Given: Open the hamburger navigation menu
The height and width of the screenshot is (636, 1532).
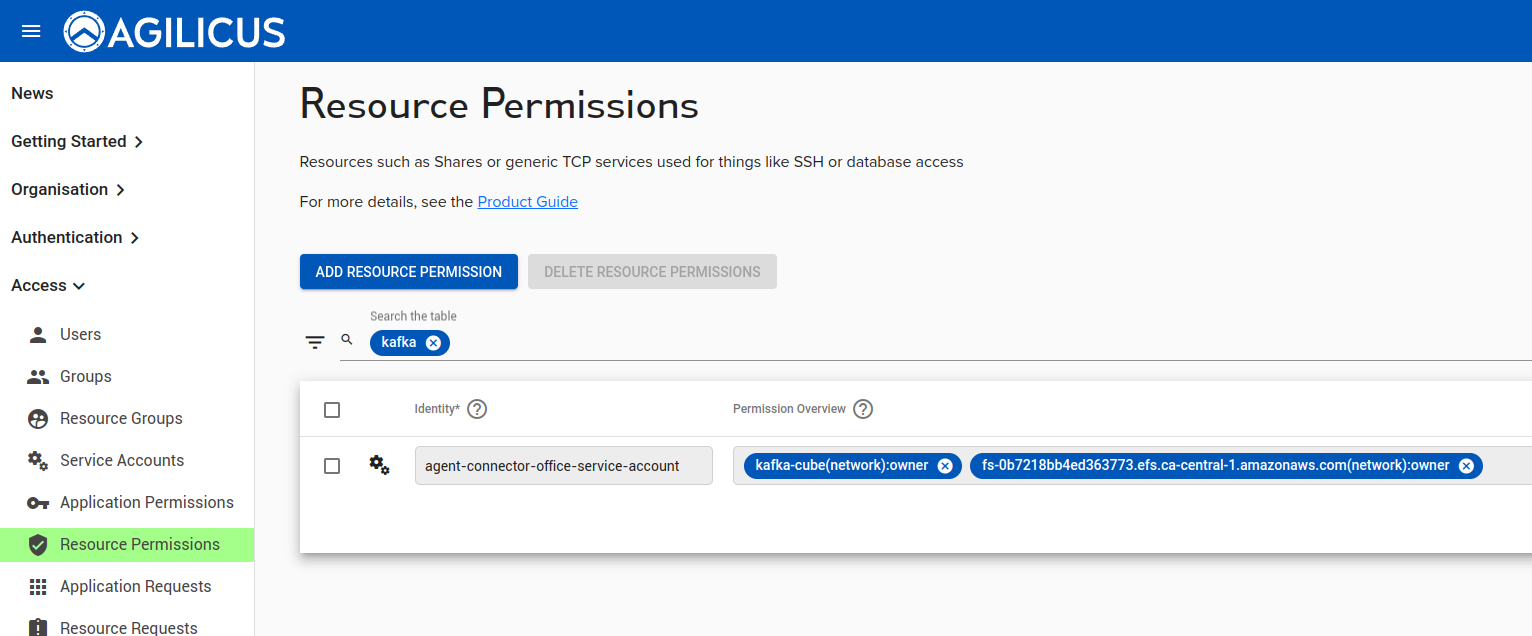Looking at the screenshot, I should tap(31, 31).
